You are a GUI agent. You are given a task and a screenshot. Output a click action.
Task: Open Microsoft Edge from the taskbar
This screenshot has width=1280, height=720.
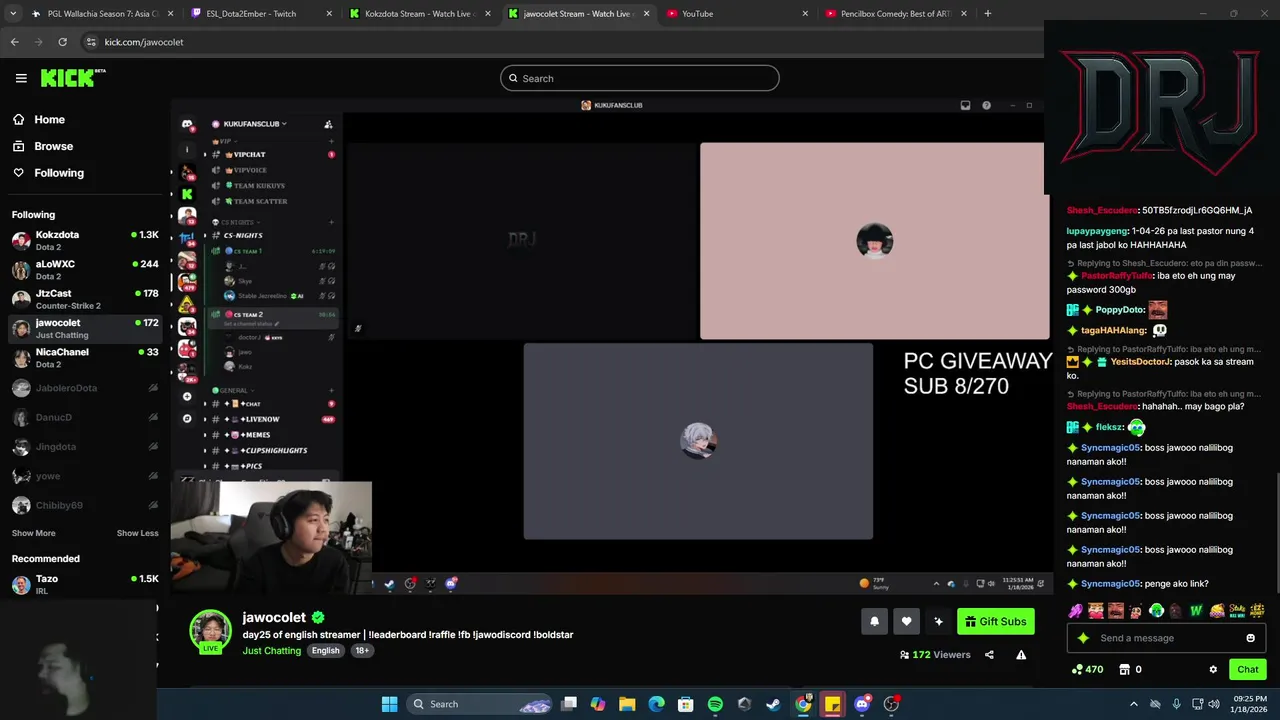click(x=656, y=704)
